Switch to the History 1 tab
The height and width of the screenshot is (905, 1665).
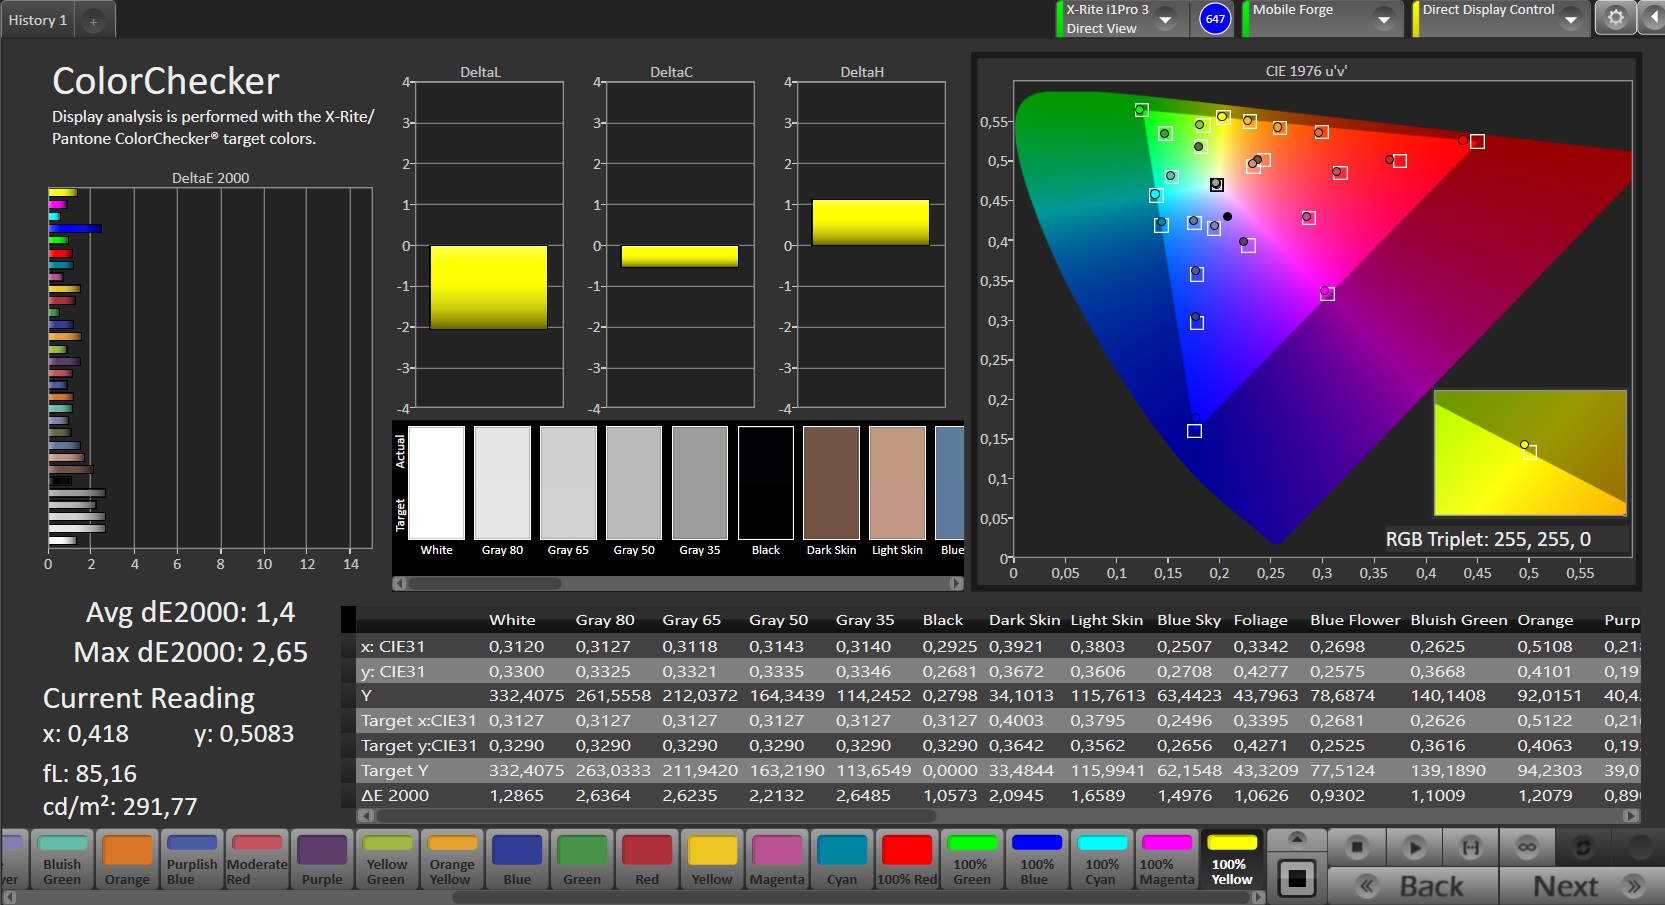click(x=38, y=20)
